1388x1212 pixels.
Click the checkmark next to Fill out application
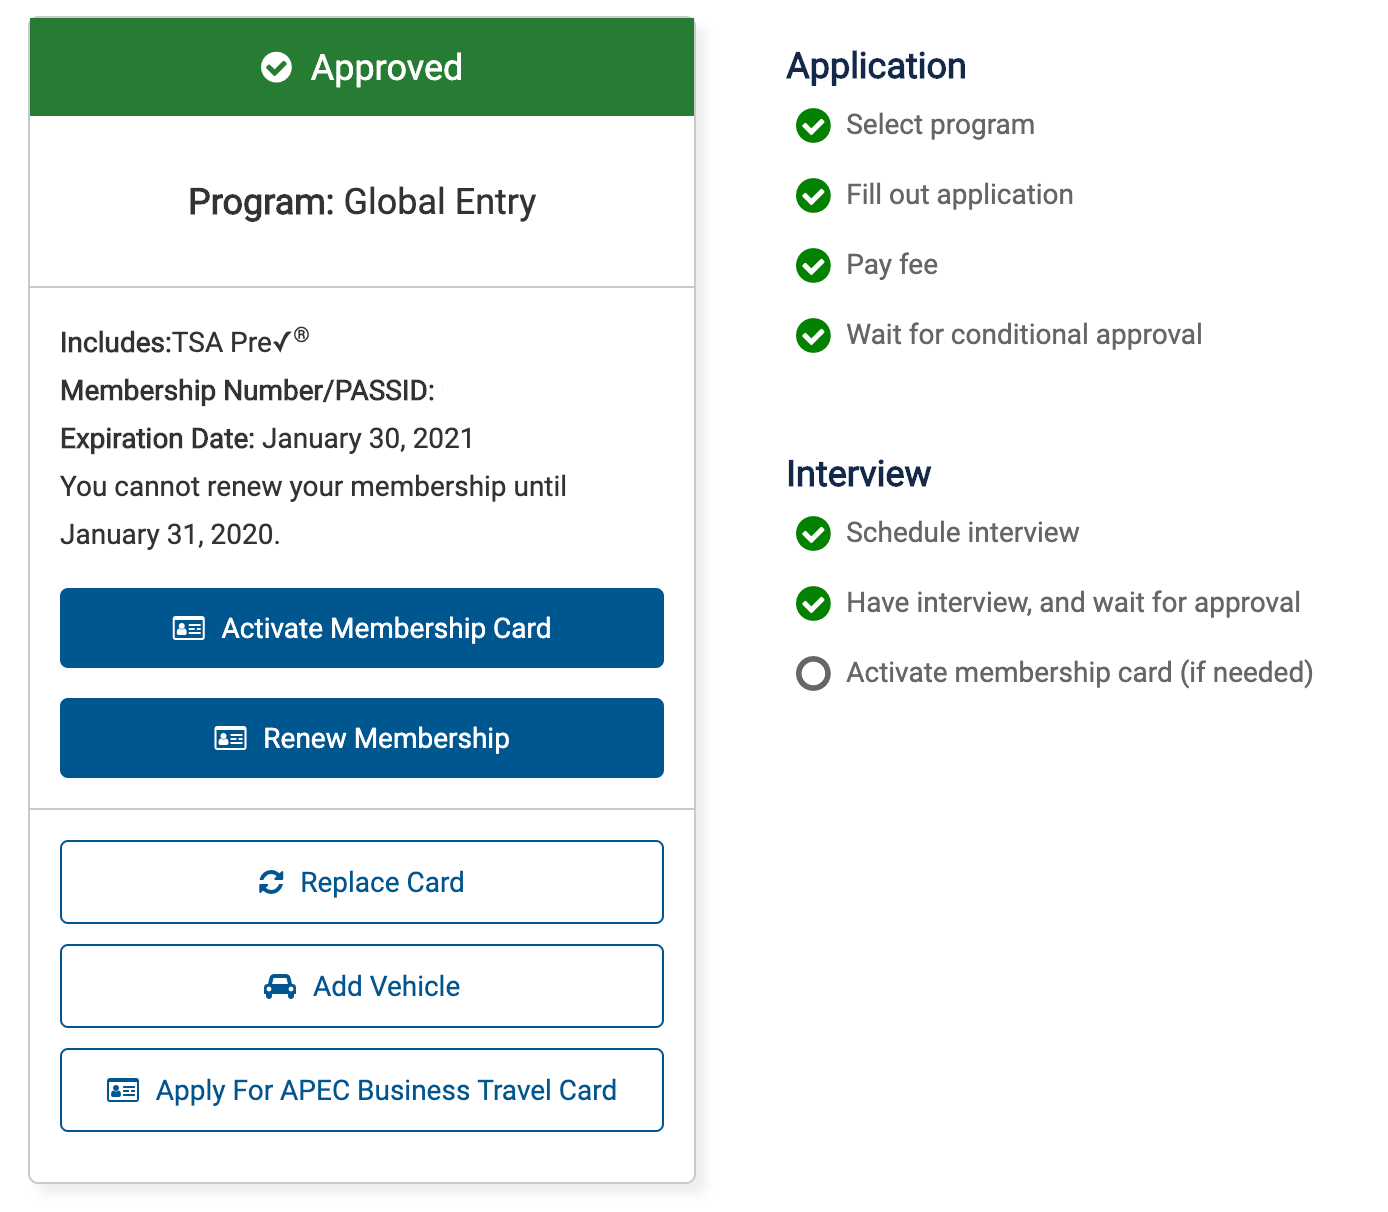click(813, 195)
